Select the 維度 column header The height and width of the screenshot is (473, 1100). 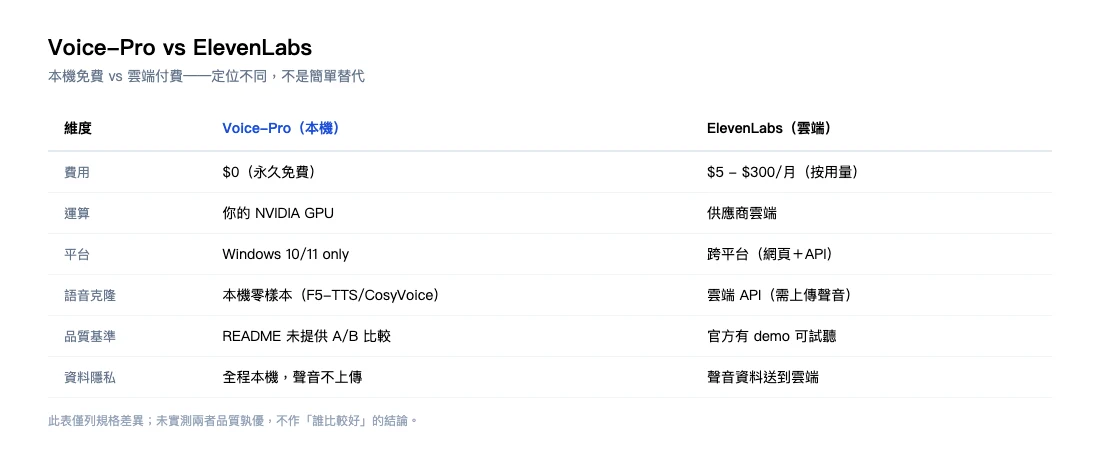(x=78, y=128)
